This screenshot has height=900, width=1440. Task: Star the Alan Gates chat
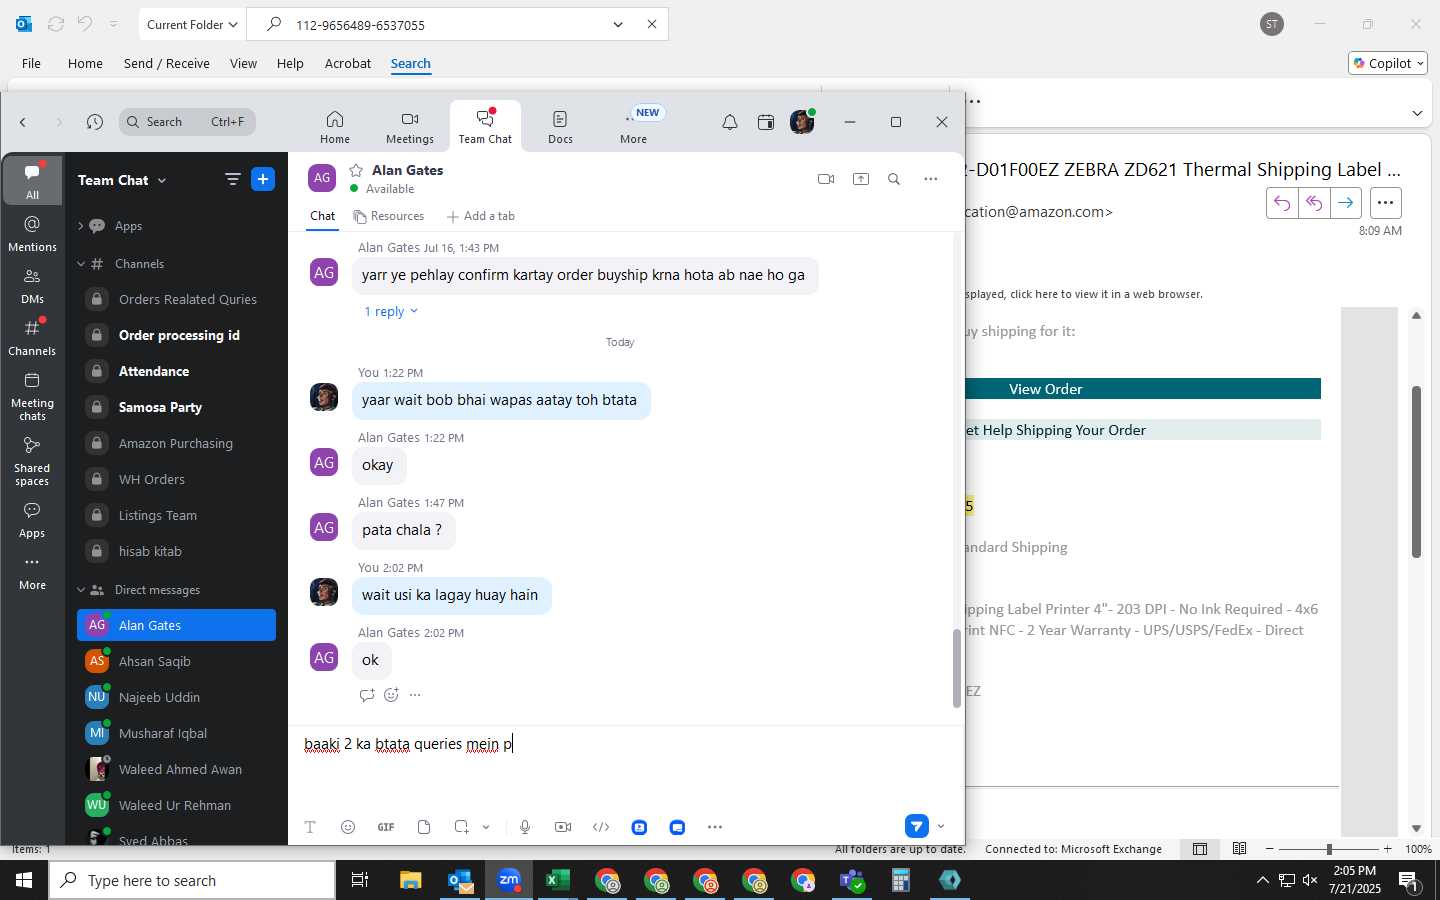[356, 170]
